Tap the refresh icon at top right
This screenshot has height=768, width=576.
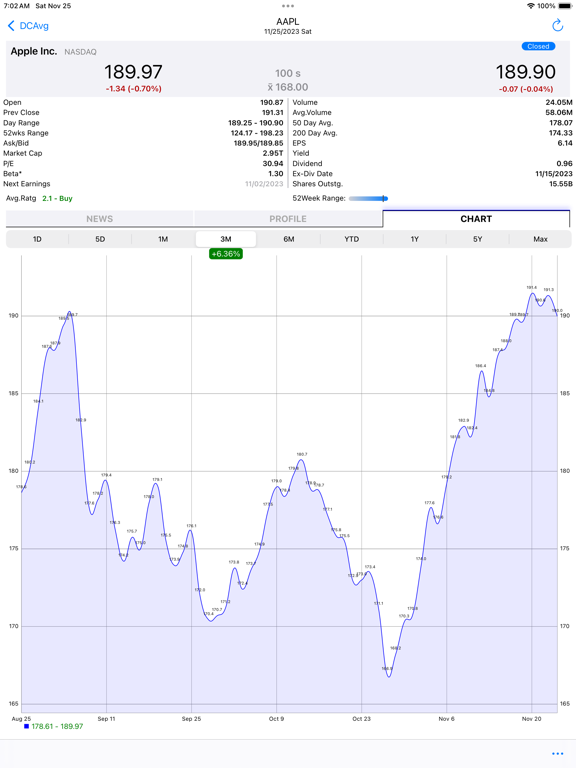[557, 25]
